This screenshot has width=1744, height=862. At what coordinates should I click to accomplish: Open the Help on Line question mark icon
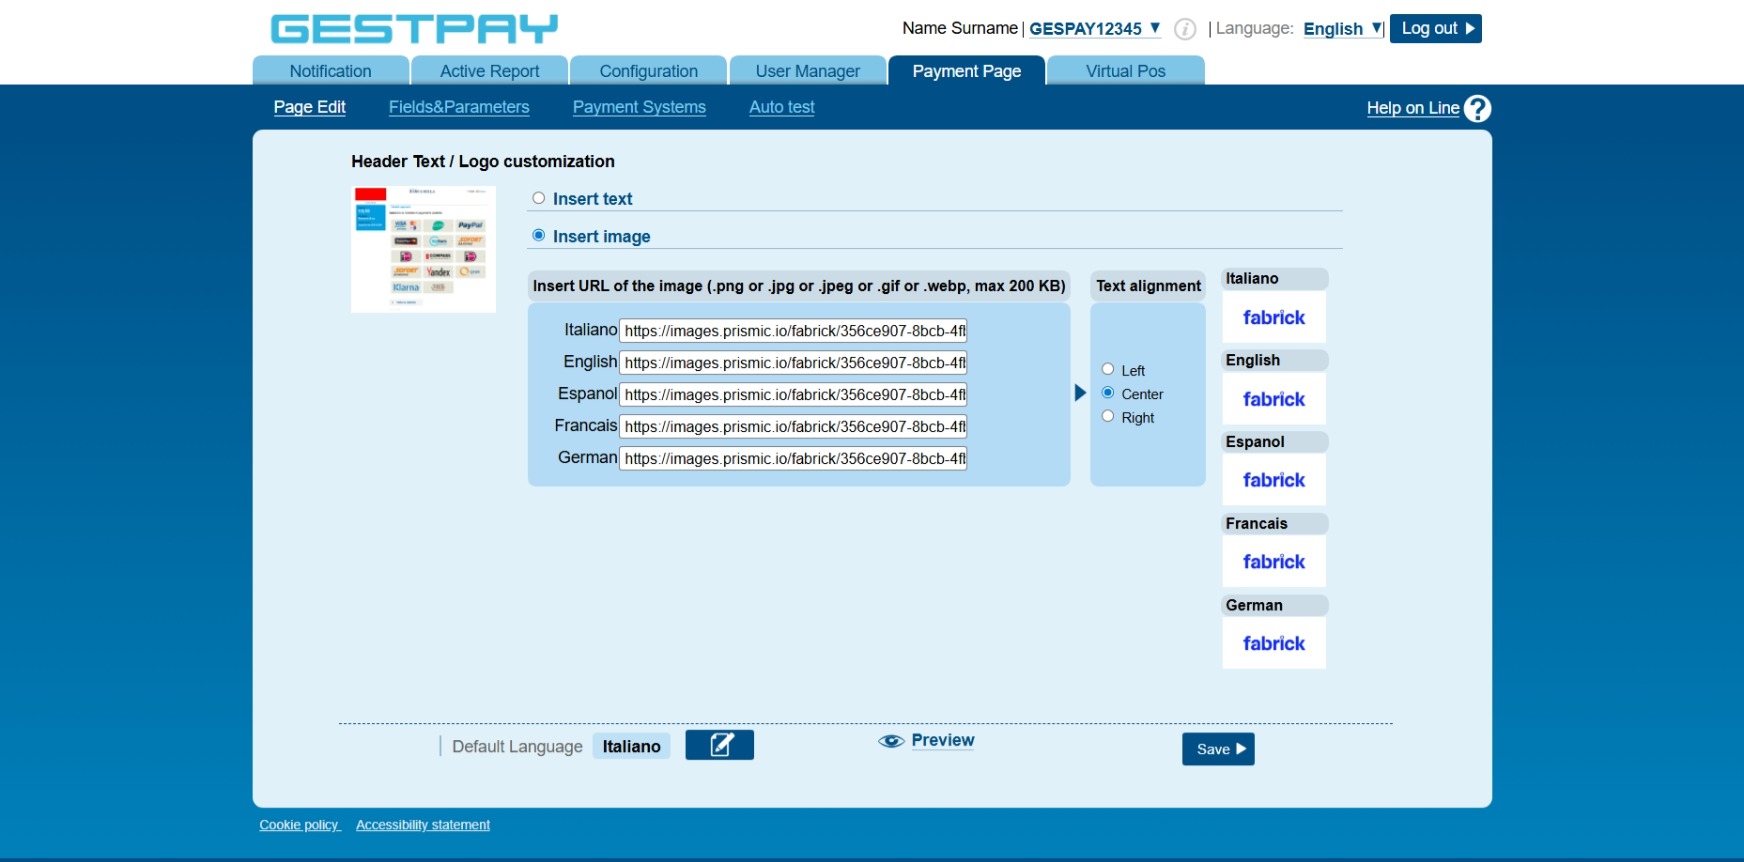[x=1477, y=108]
